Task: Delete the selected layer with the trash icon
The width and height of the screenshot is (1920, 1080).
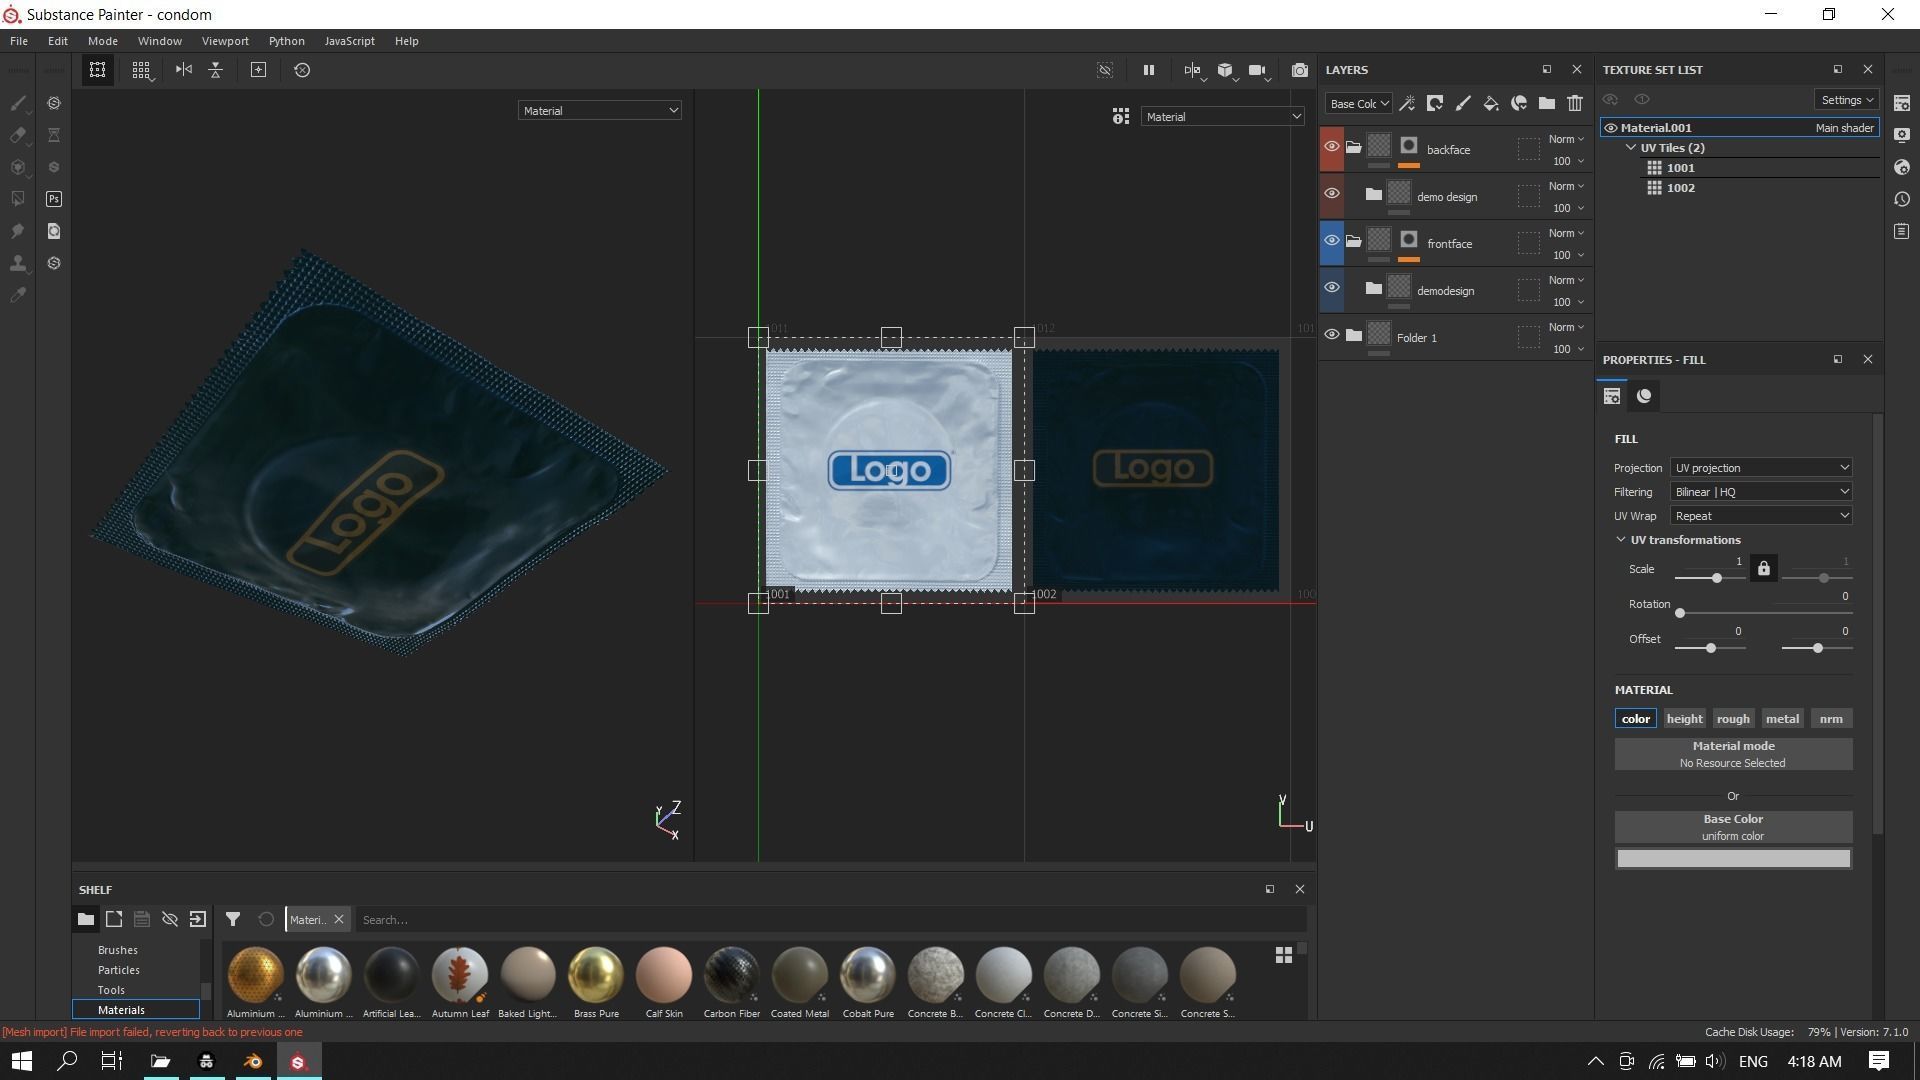Action: click(1575, 103)
